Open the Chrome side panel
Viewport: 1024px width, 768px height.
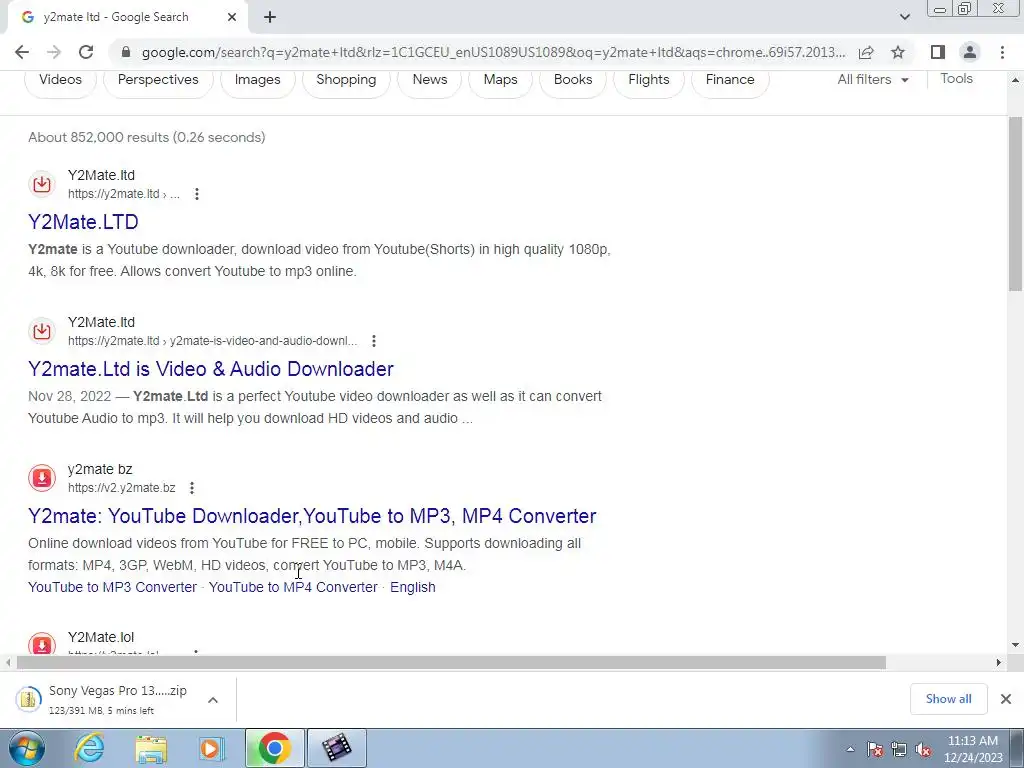(938, 52)
